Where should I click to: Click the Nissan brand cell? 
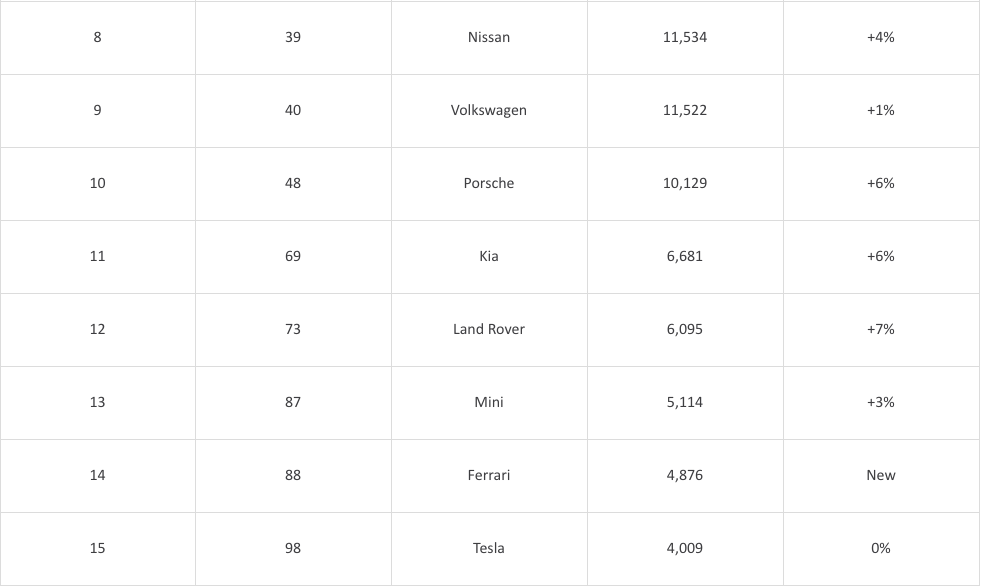click(x=488, y=37)
